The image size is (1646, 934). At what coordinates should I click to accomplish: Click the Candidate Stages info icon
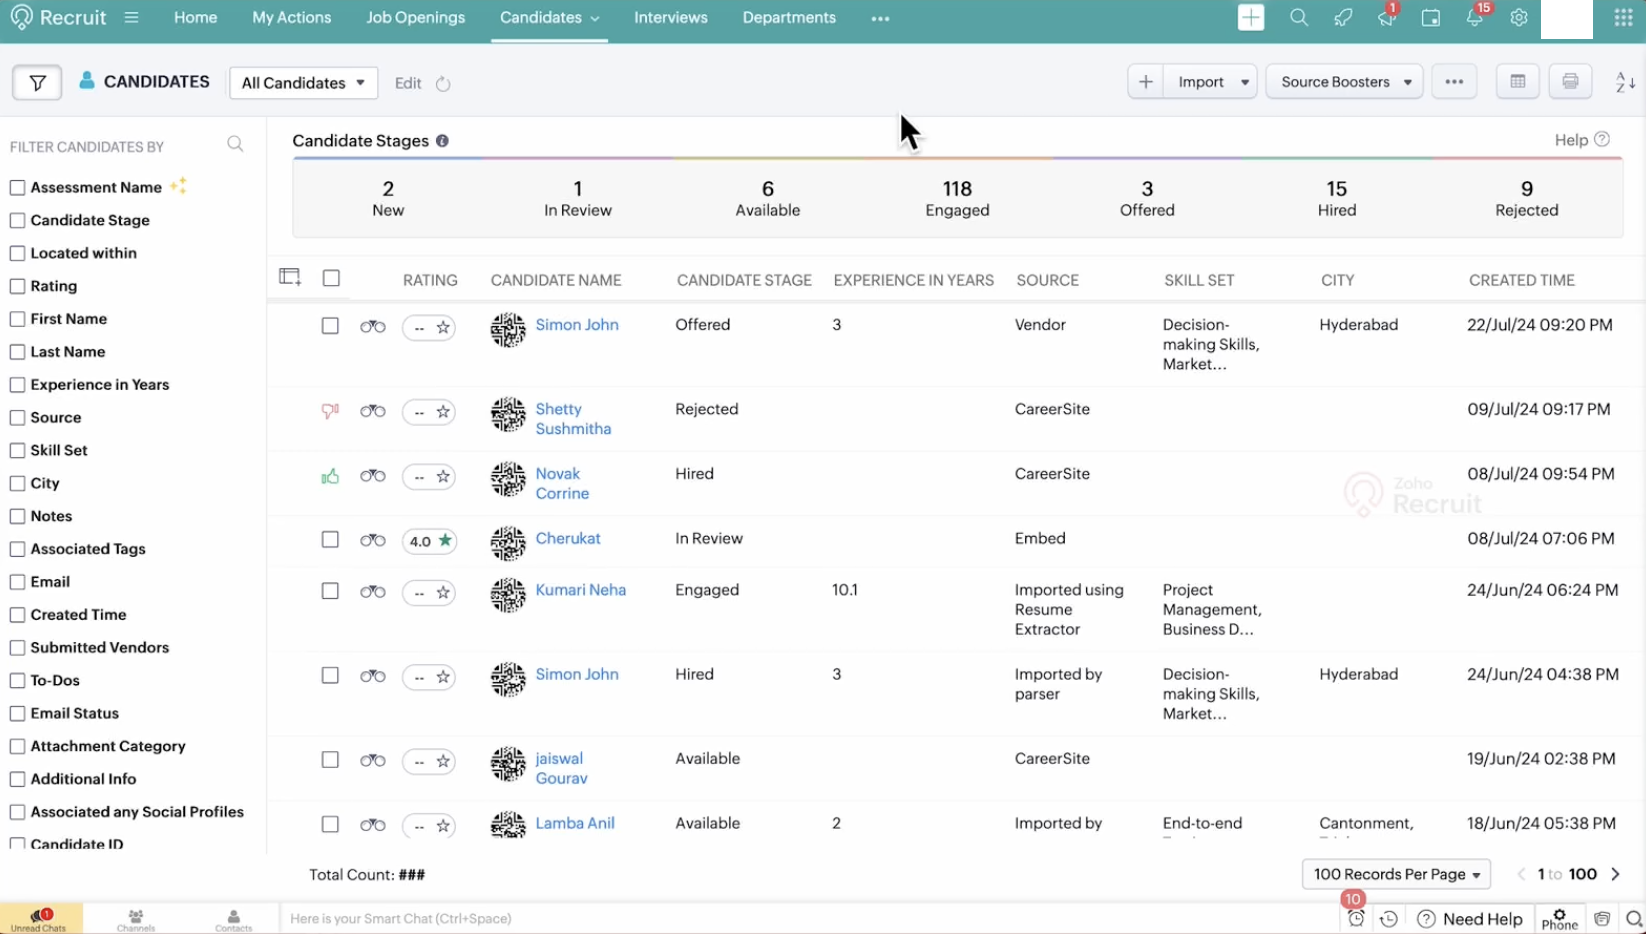pyautogui.click(x=442, y=141)
